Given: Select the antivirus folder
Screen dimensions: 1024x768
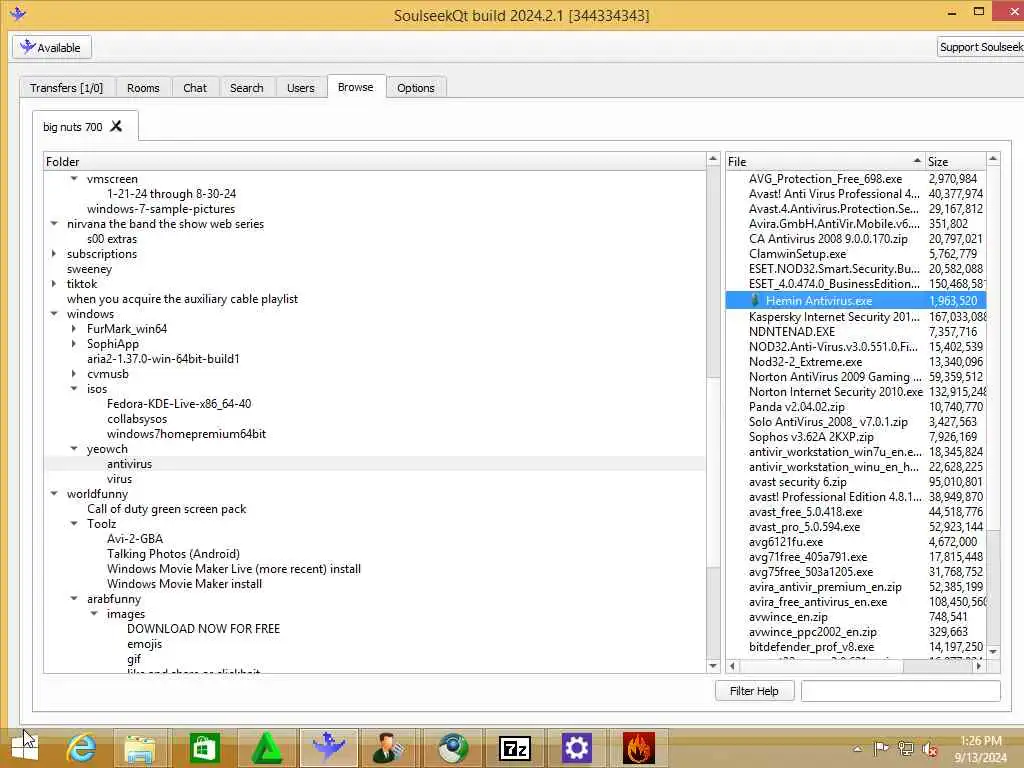Looking at the screenshot, I should pyautogui.click(x=129, y=464).
